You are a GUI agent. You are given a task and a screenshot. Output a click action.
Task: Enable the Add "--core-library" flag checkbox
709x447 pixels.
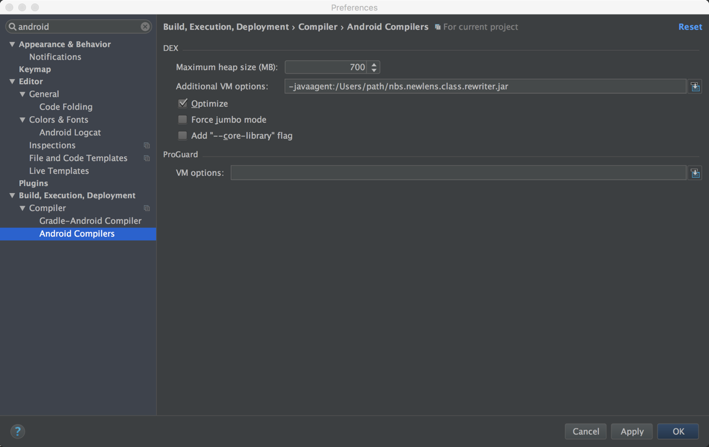point(183,136)
